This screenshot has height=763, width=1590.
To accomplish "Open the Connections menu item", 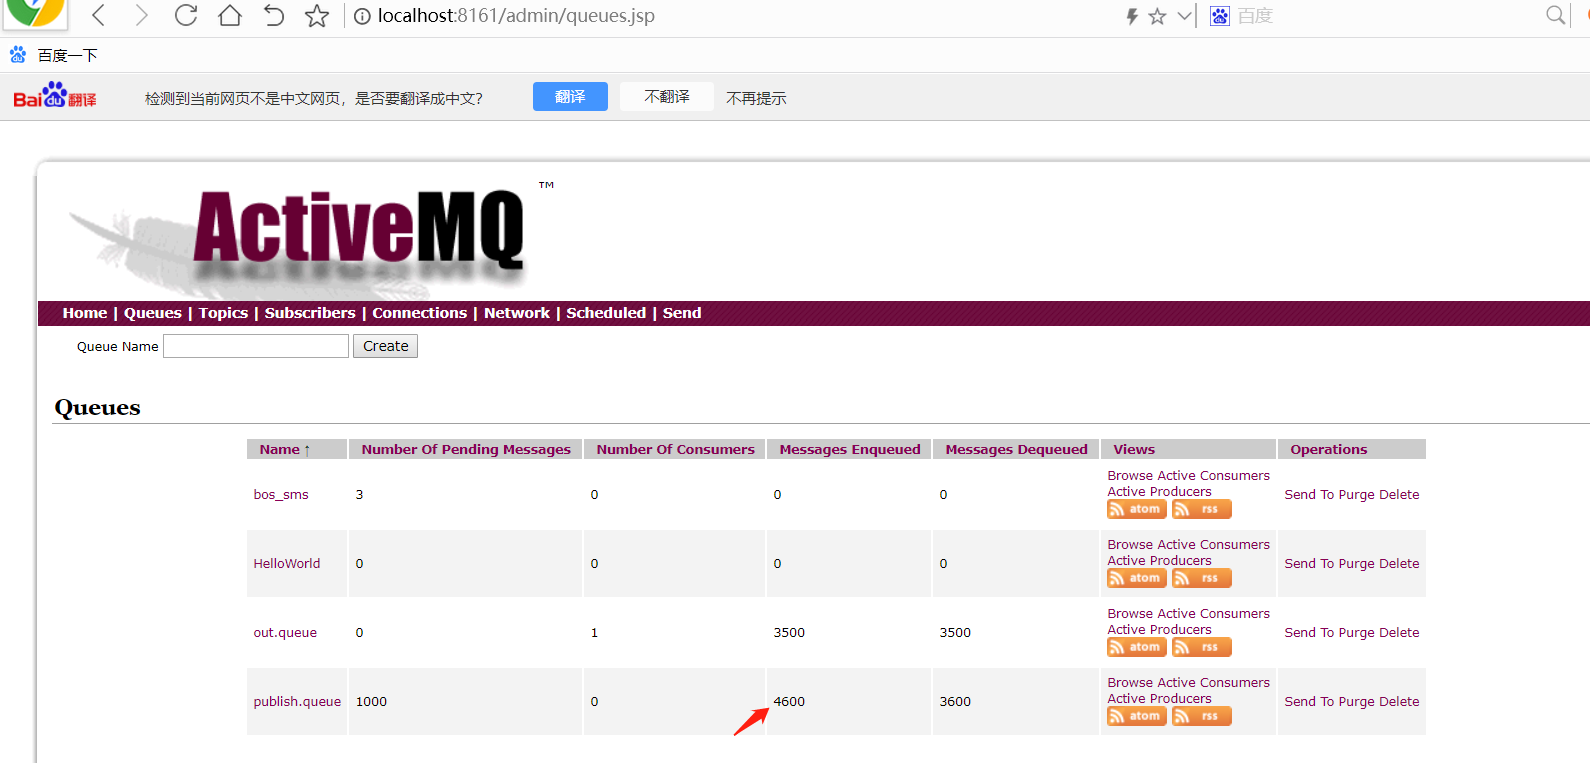I will tap(420, 313).
